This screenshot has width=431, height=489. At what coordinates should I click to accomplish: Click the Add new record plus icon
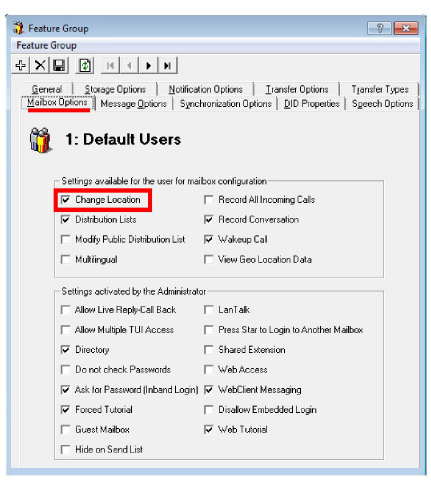pyautogui.click(x=20, y=65)
